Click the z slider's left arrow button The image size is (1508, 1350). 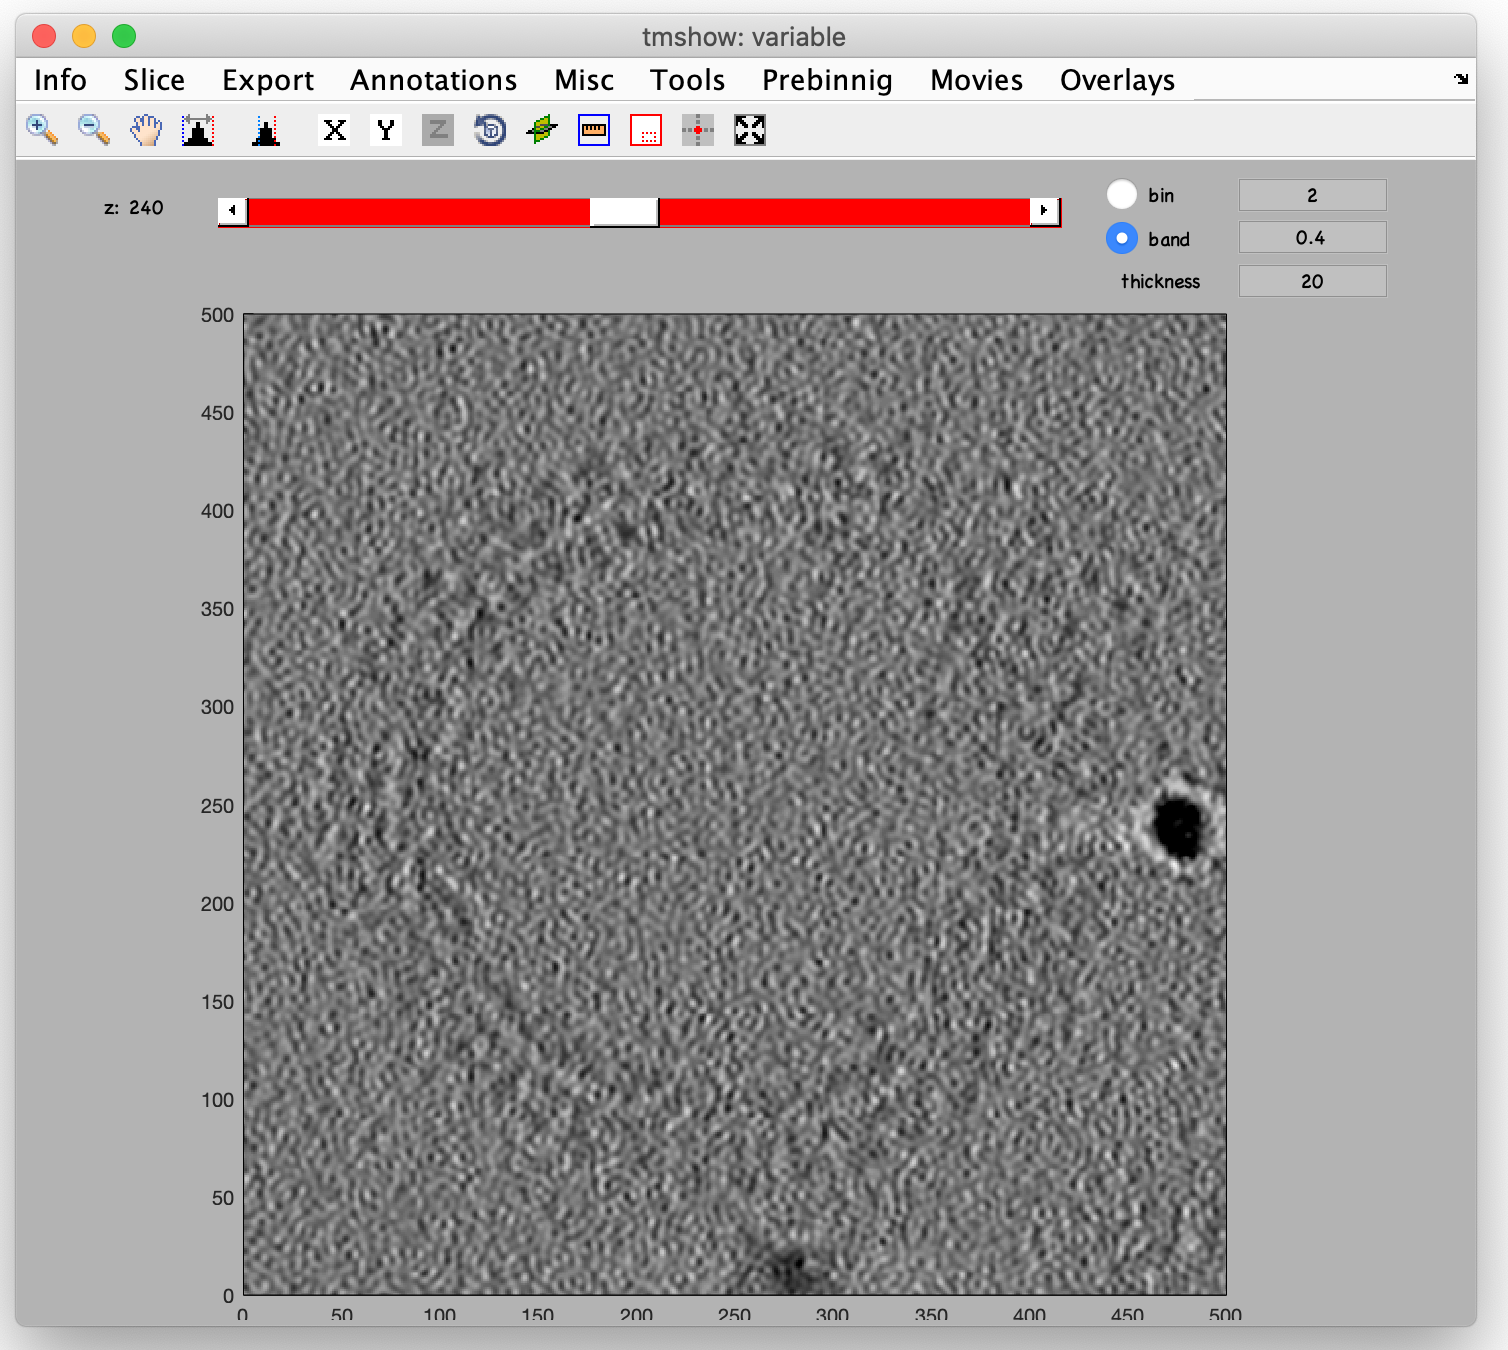[233, 211]
